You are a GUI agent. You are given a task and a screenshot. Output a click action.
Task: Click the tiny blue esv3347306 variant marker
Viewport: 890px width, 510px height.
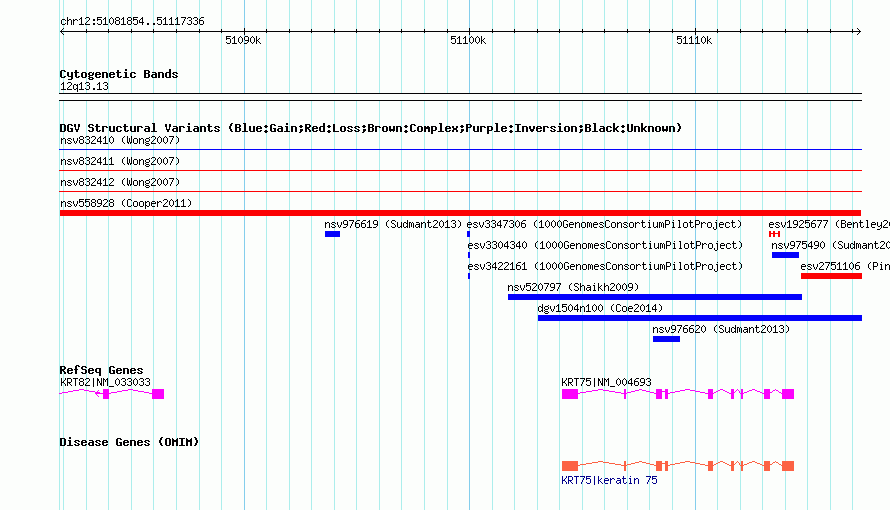pyautogui.click(x=468, y=234)
